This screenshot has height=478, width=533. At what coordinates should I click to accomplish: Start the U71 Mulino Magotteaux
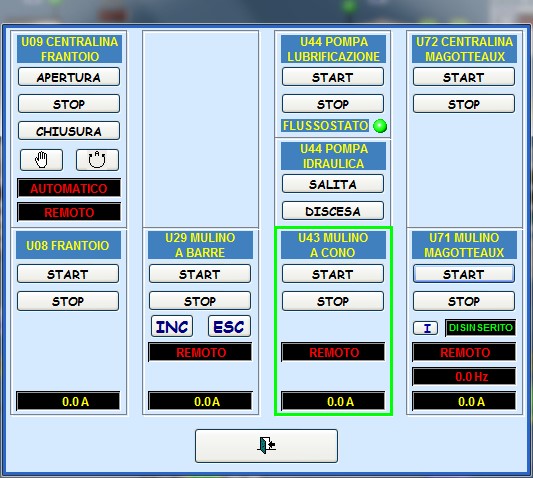[464, 274]
